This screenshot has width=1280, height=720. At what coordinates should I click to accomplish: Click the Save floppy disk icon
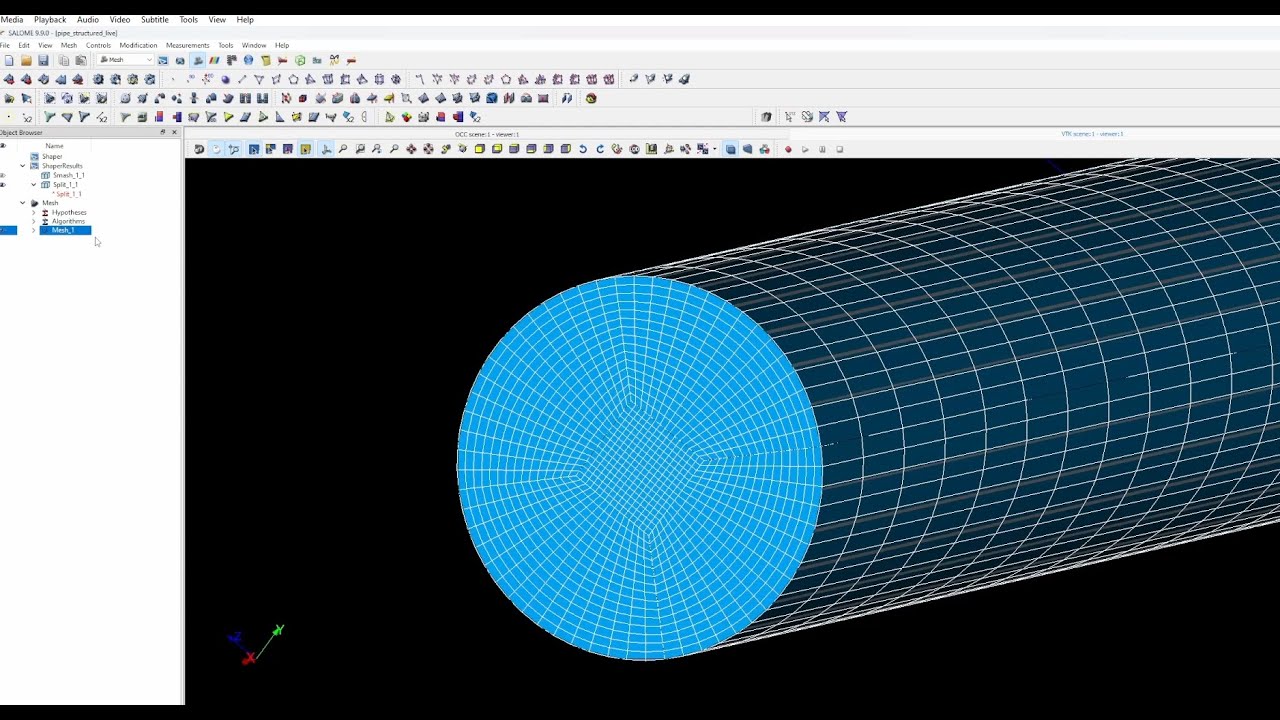coord(43,60)
